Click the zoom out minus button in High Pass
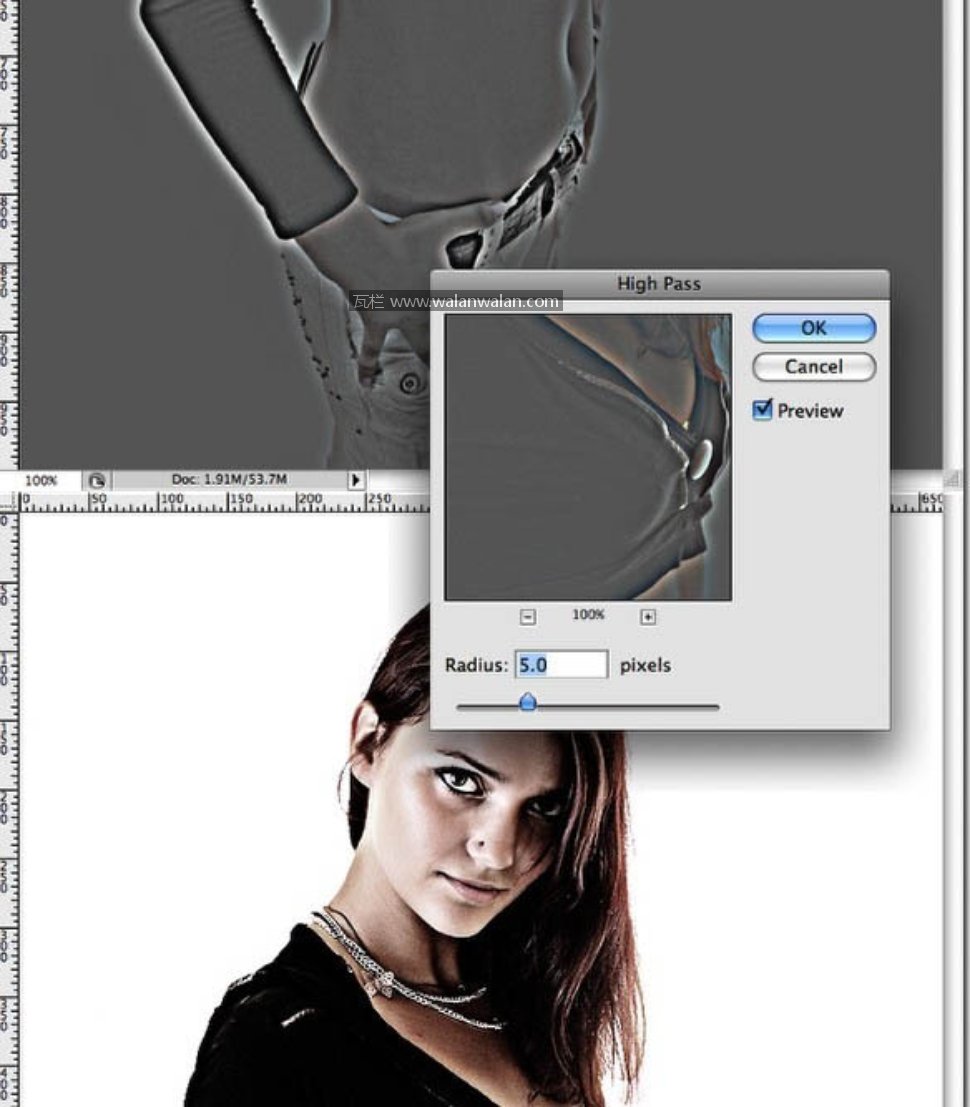Viewport: 970px width, 1107px height. point(528,617)
